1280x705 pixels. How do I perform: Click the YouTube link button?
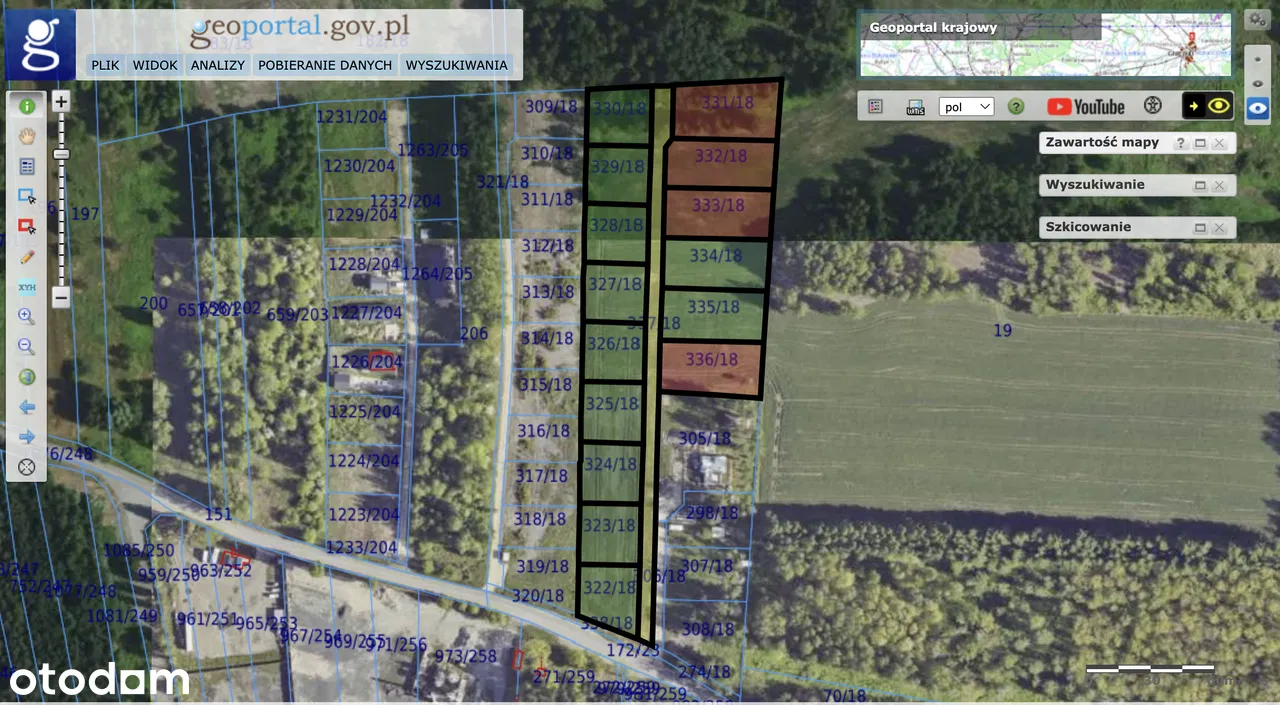pos(1086,107)
